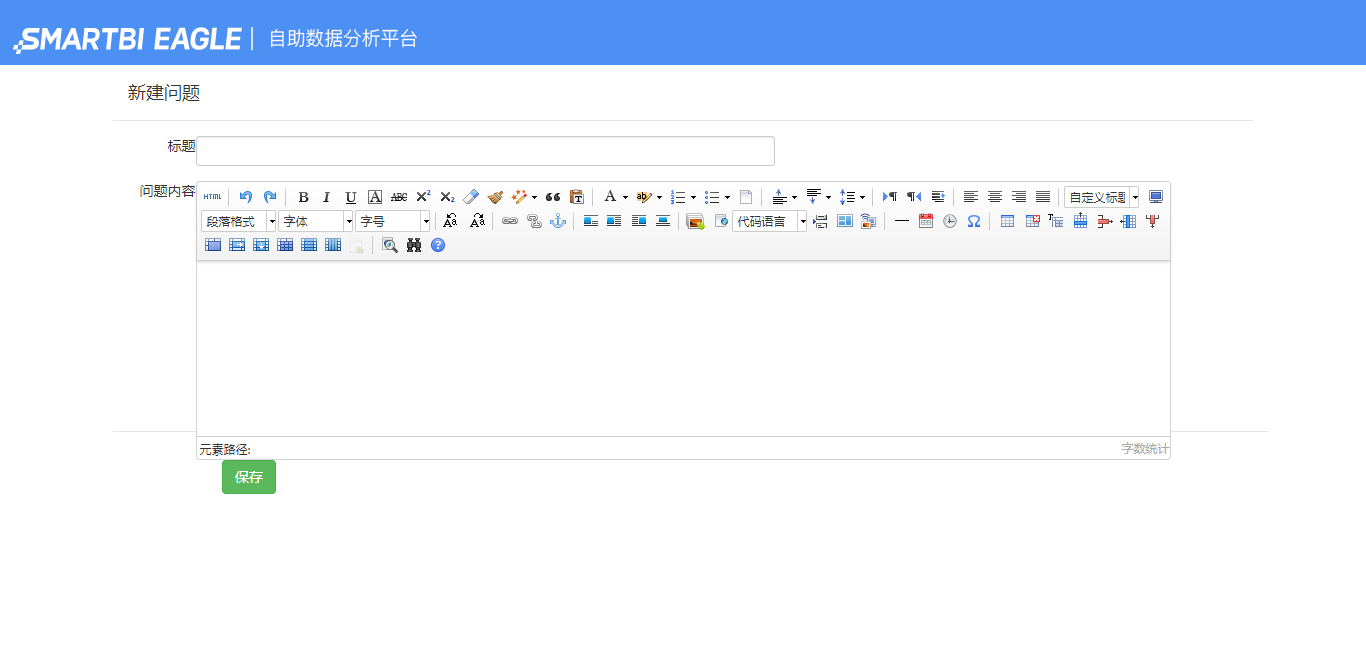
Task: Insert image with the picture icon
Action: (x=696, y=221)
